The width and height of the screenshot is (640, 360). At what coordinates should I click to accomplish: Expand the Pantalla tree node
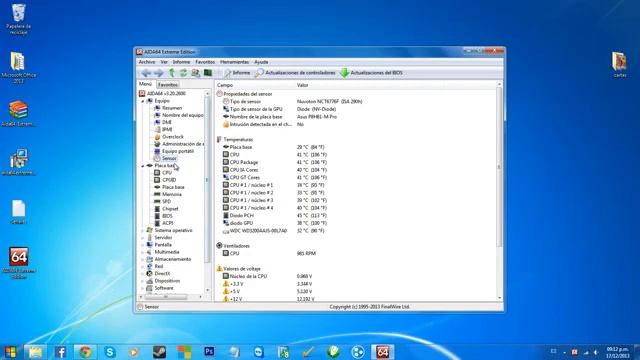point(143,245)
